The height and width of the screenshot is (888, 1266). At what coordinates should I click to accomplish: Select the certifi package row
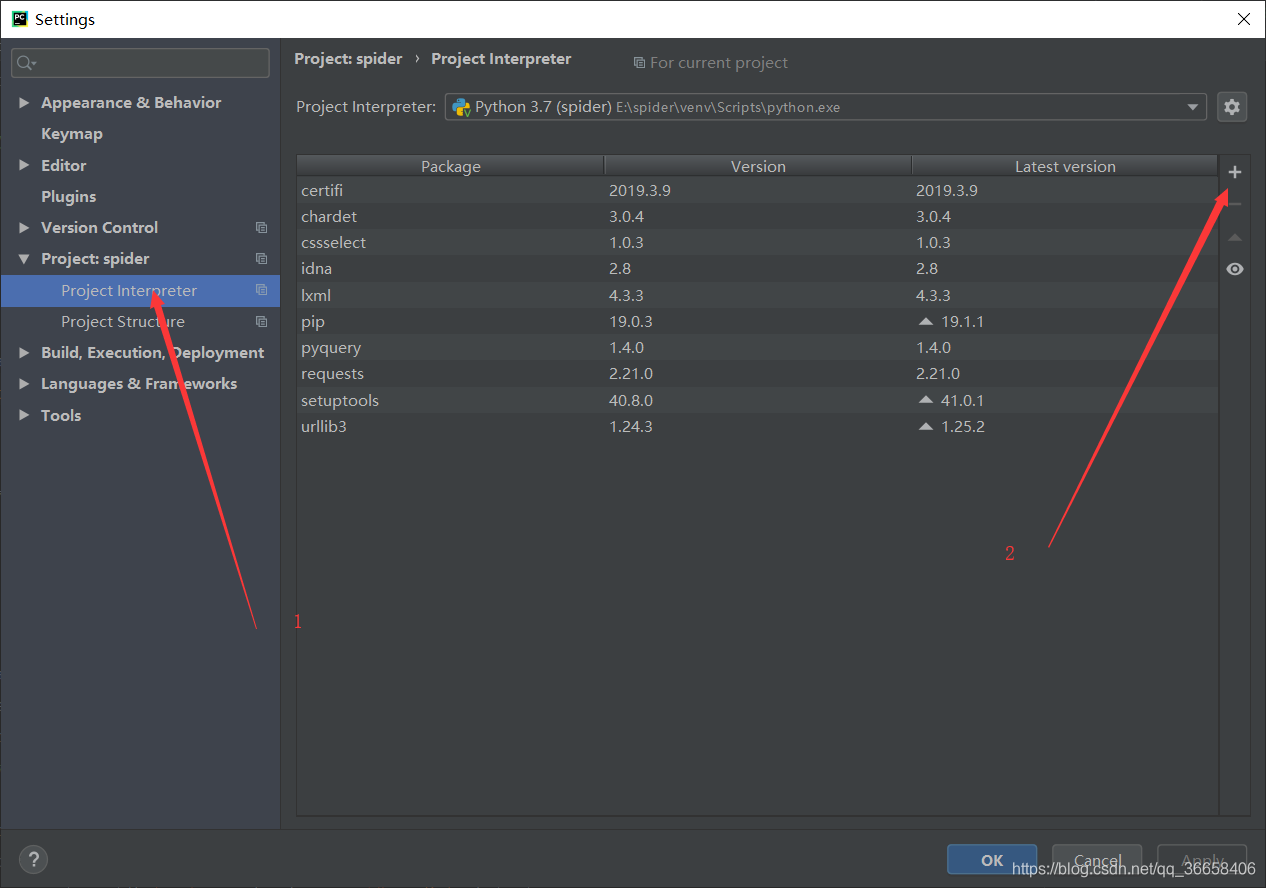(x=757, y=190)
